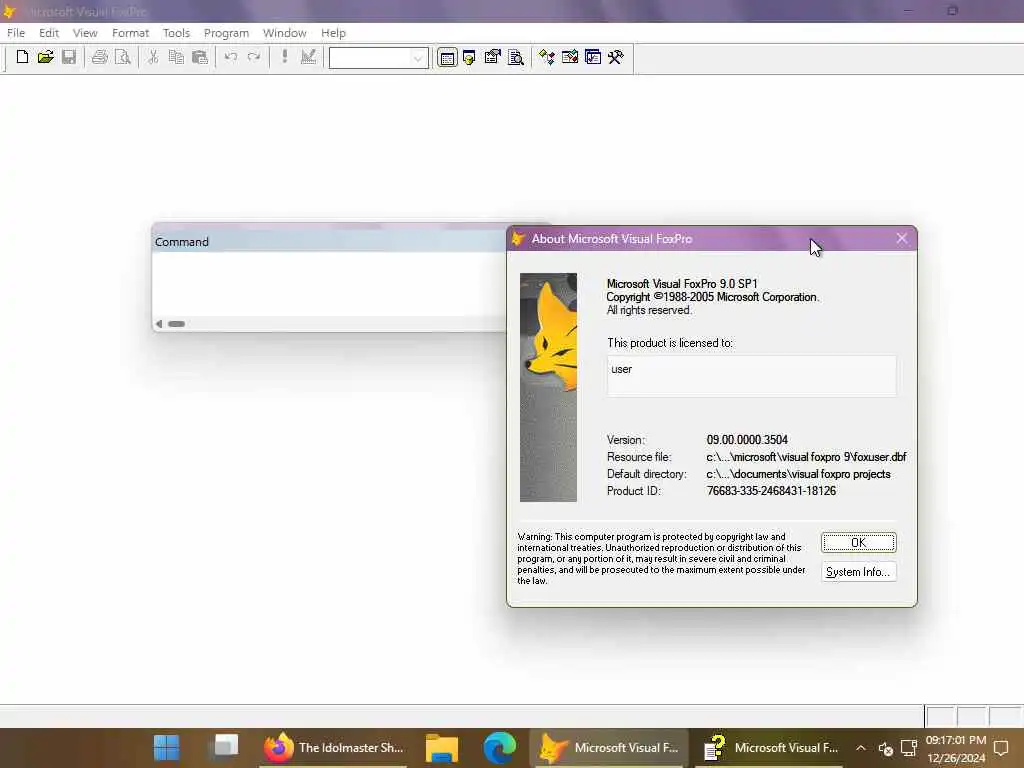Click inside the Command window text area
Viewport: 1024px width, 768px height.
[x=330, y=285]
